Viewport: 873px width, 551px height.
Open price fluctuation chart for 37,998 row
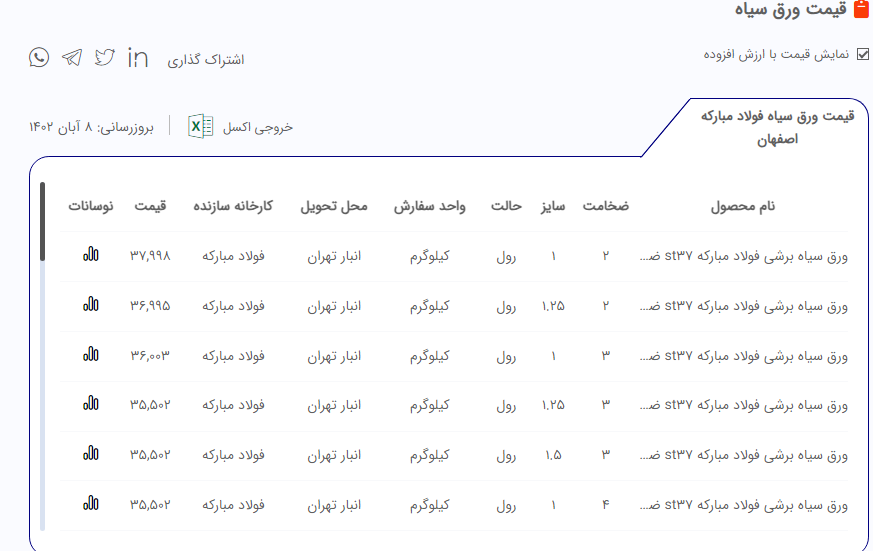click(x=91, y=255)
